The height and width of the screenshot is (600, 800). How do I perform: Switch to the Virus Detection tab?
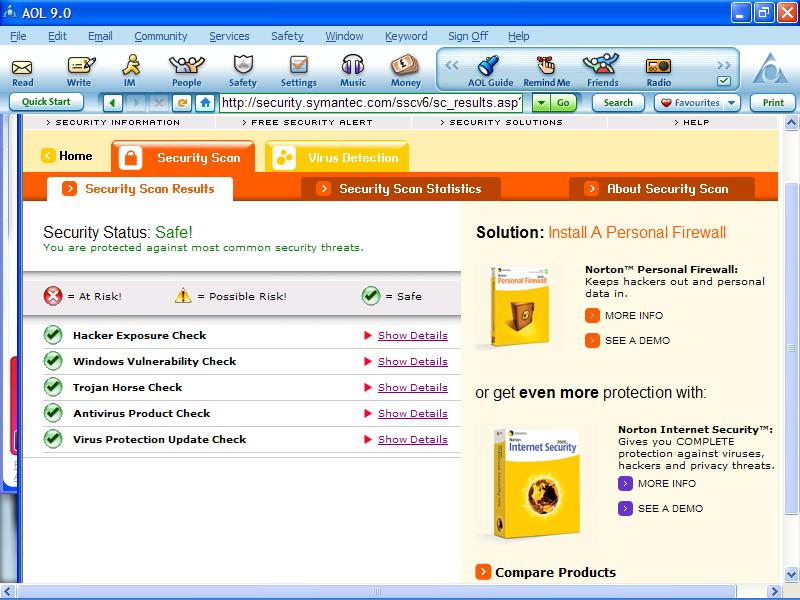click(x=337, y=157)
